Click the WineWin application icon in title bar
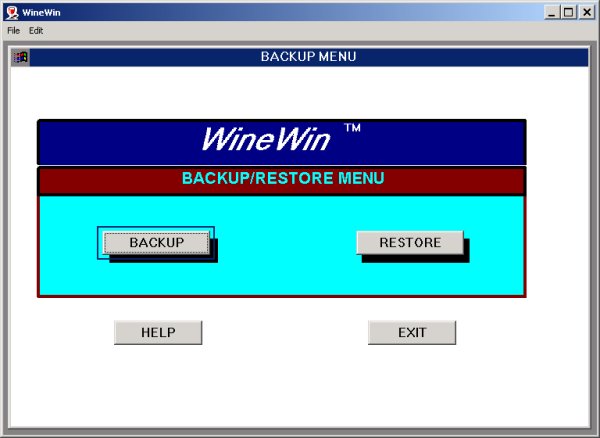Viewport: 600px width, 438px height. [x=11, y=12]
